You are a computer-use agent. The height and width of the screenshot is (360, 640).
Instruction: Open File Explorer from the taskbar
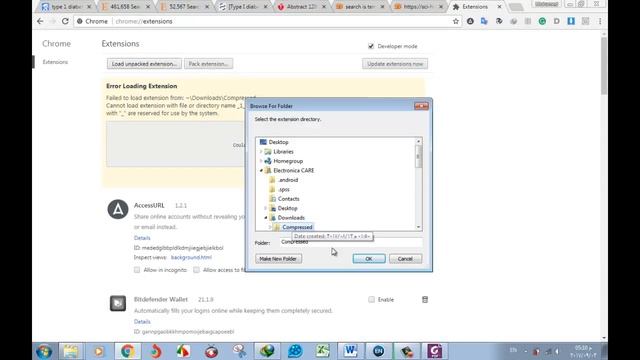[71, 351]
